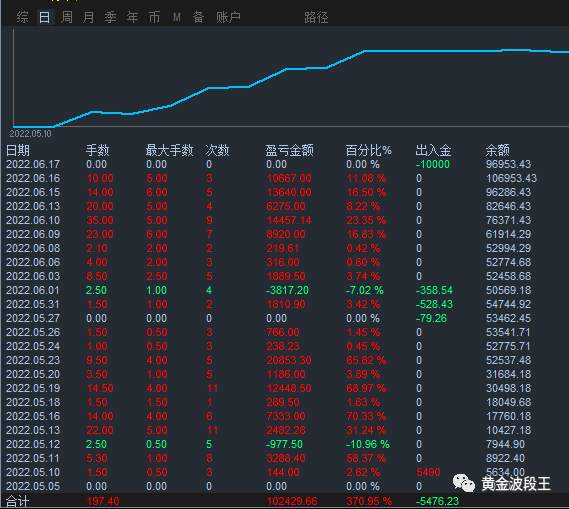This screenshot has width=569, height=509.
Task: Click the -3817.20 loss amount
Action: [x=287, y=290]
